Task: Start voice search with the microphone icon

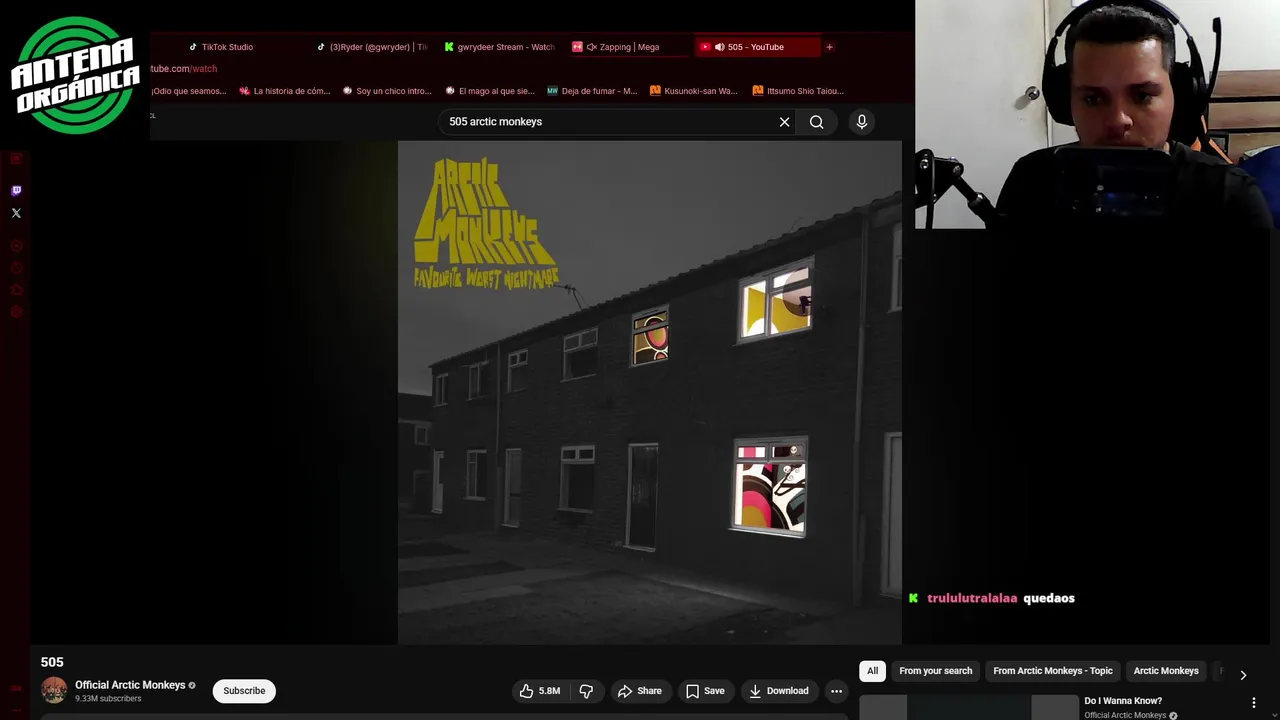Action: click(862, 122)
